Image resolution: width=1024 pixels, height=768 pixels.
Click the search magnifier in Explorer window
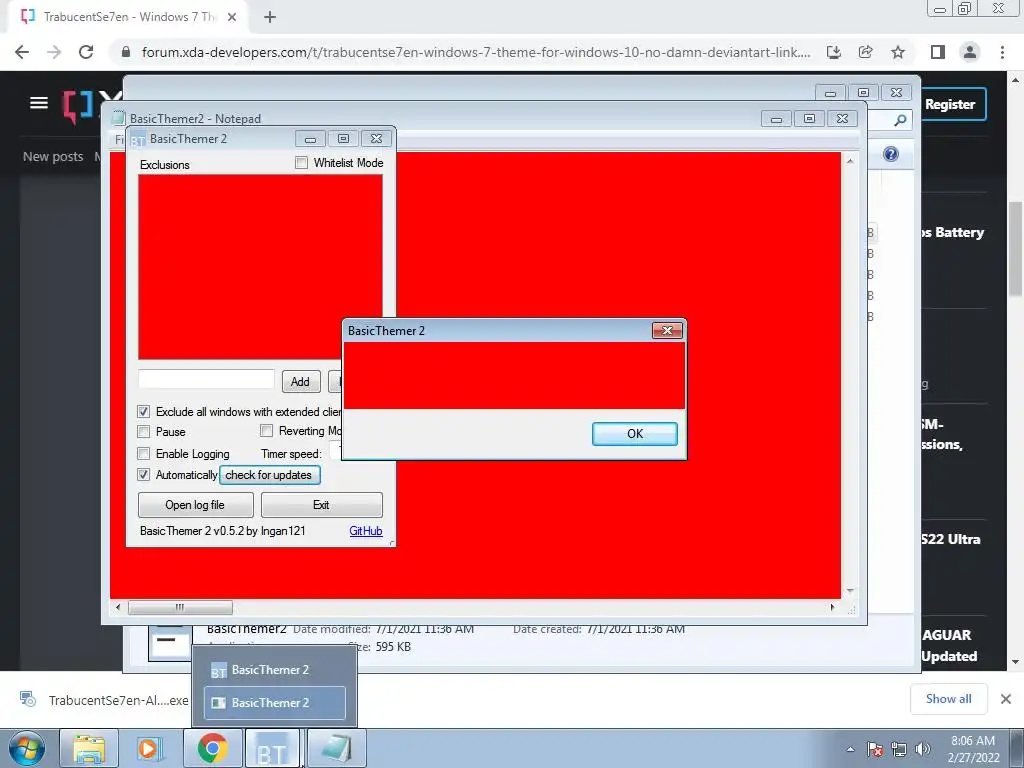900,120
